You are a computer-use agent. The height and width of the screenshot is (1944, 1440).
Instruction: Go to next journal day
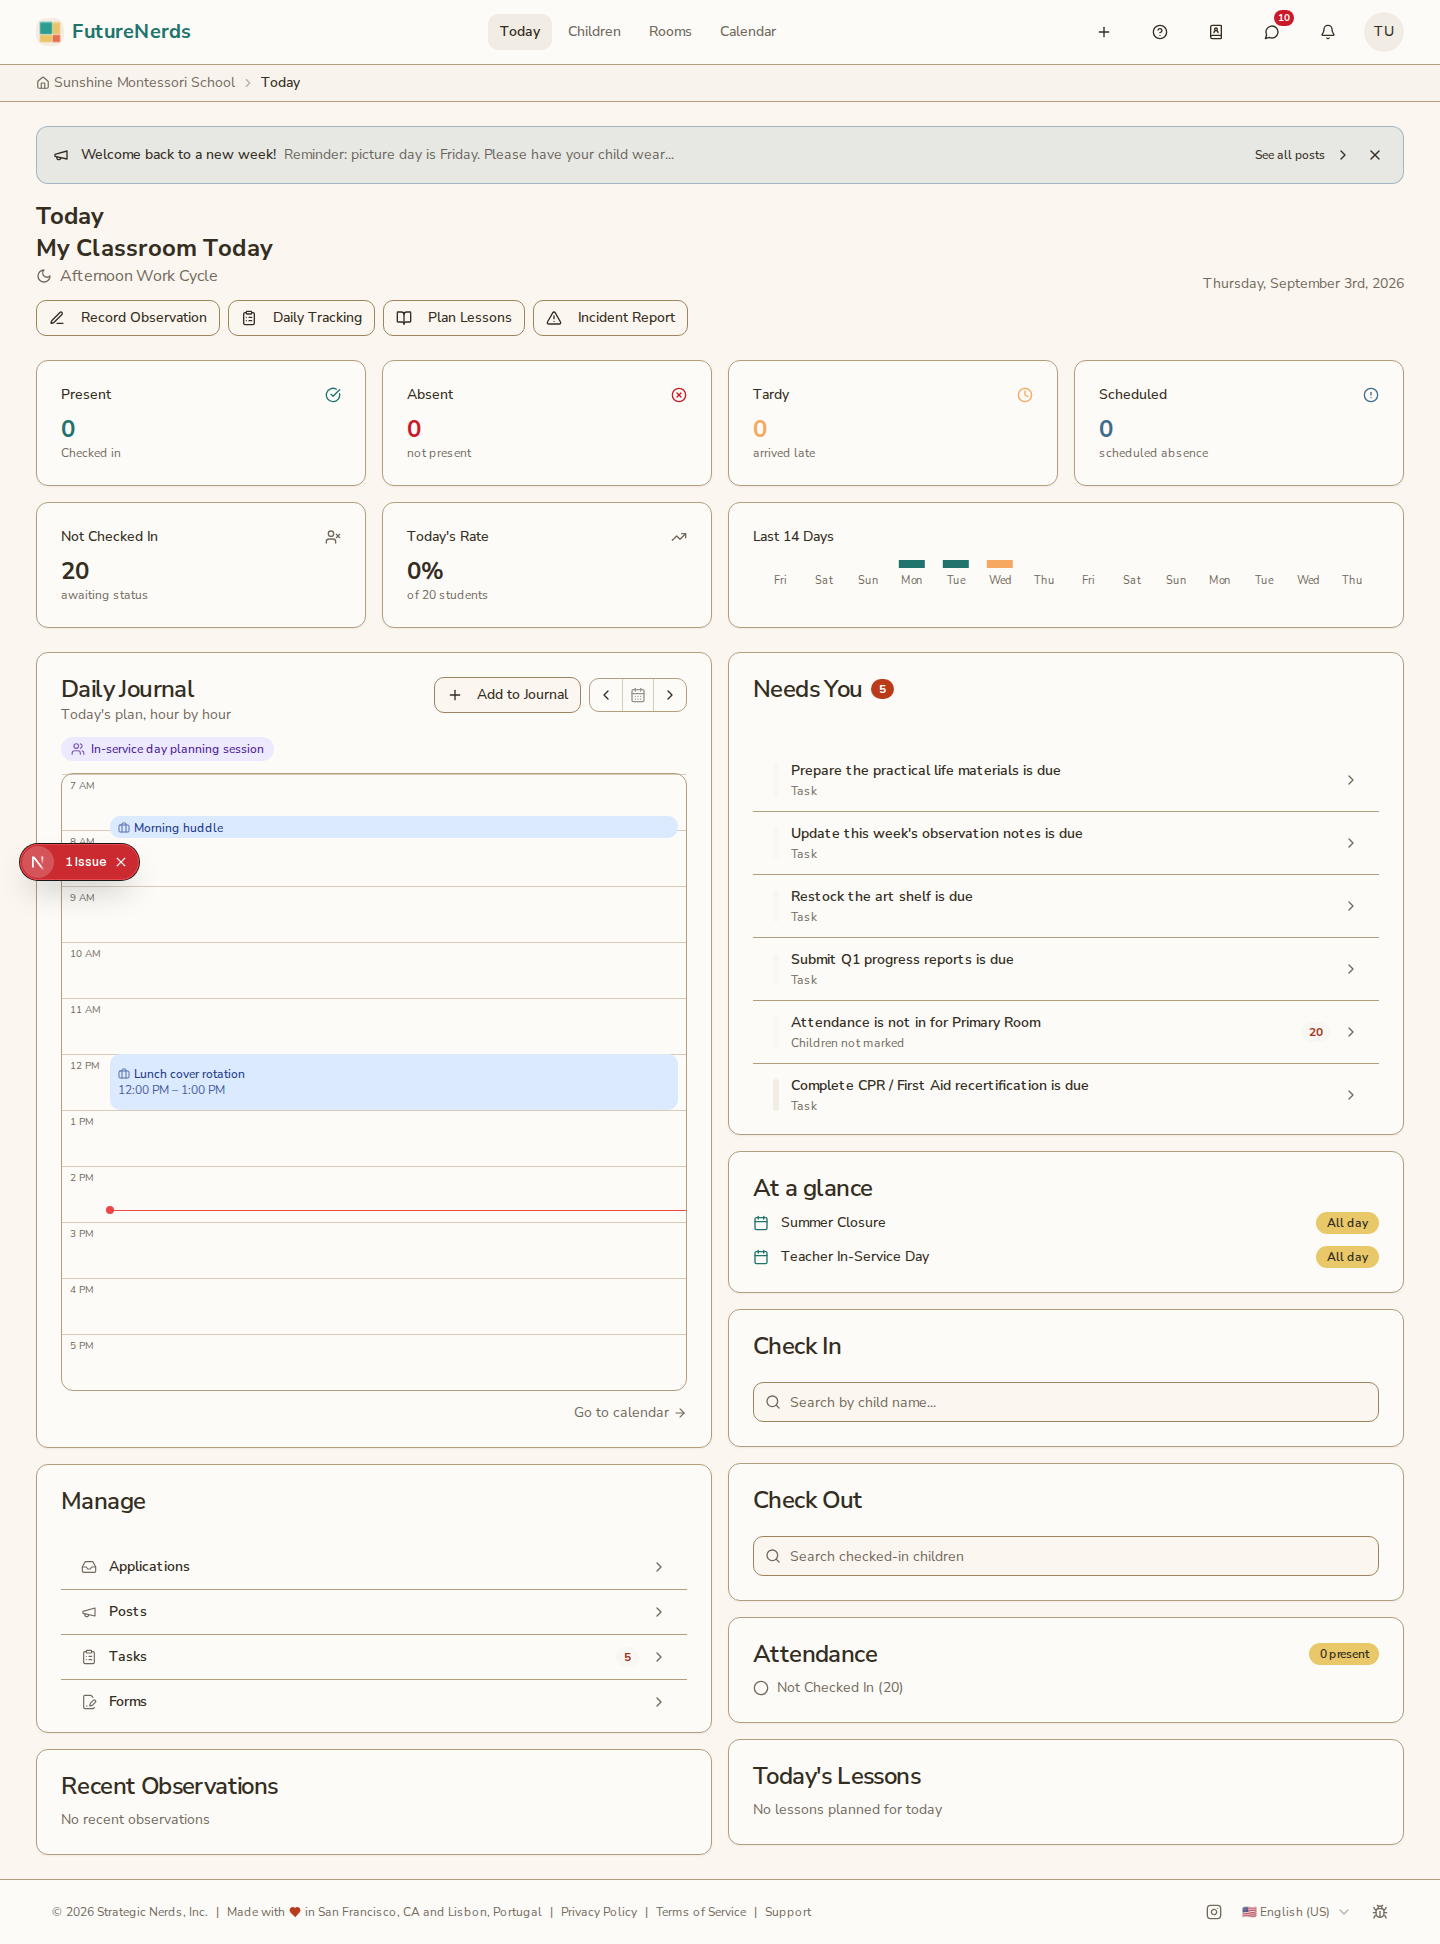pos(670,695)
